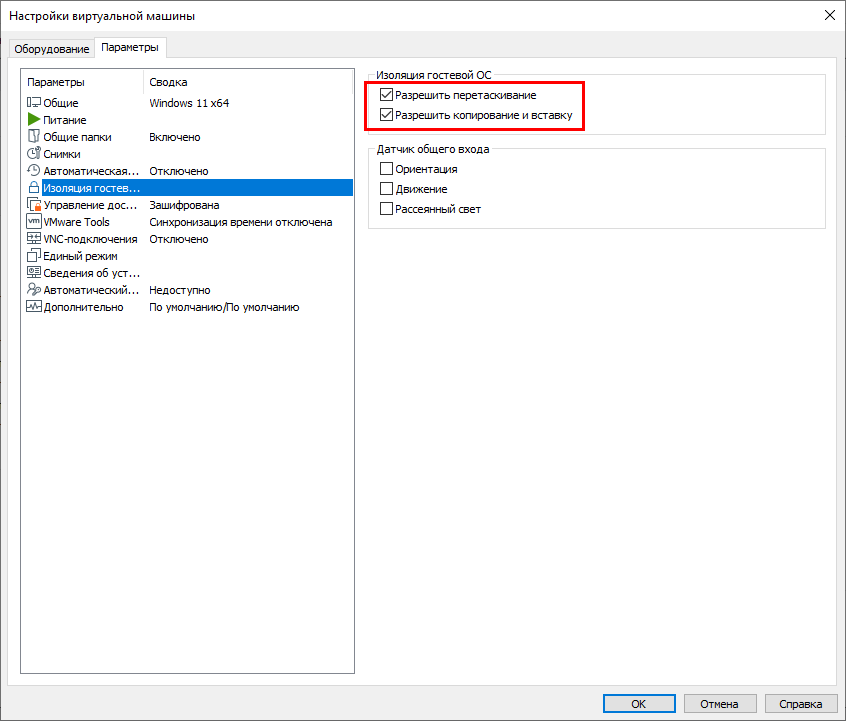Click the Автоматический… user icon
This screenshot has height=721, width=846.
tap(33, 289)
